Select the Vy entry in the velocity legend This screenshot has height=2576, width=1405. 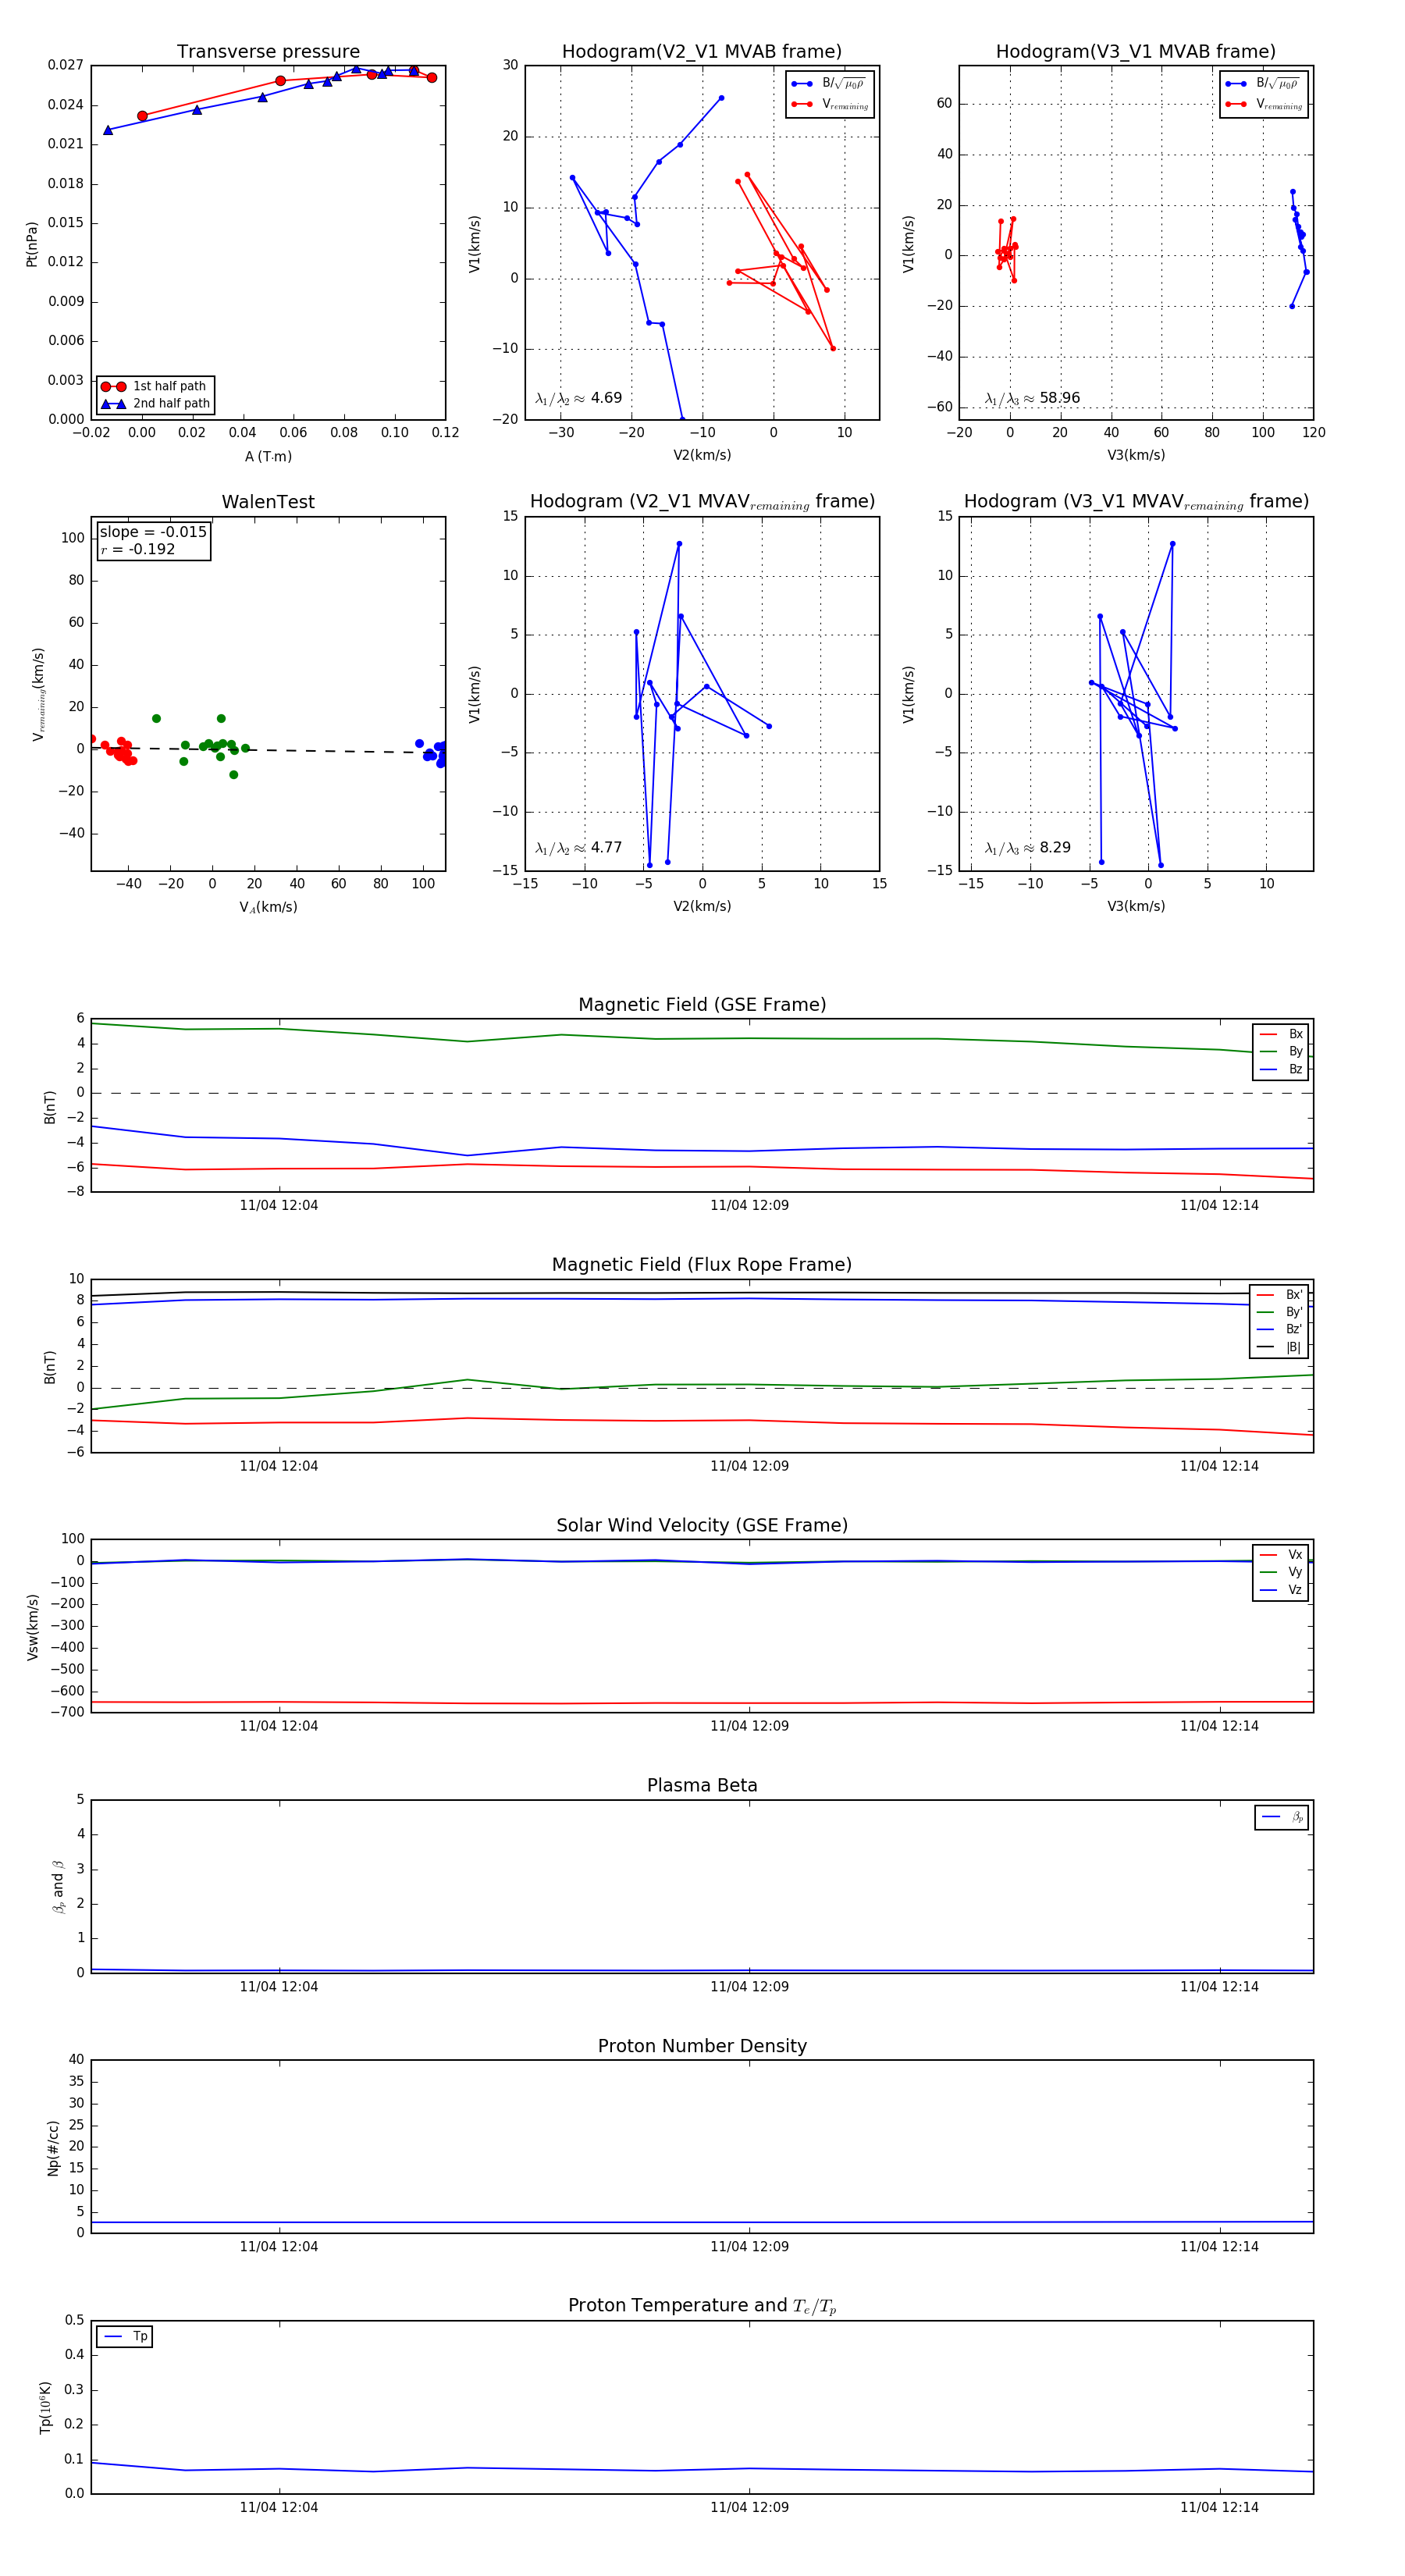pyautogui.click(x=1281, y=1573)
